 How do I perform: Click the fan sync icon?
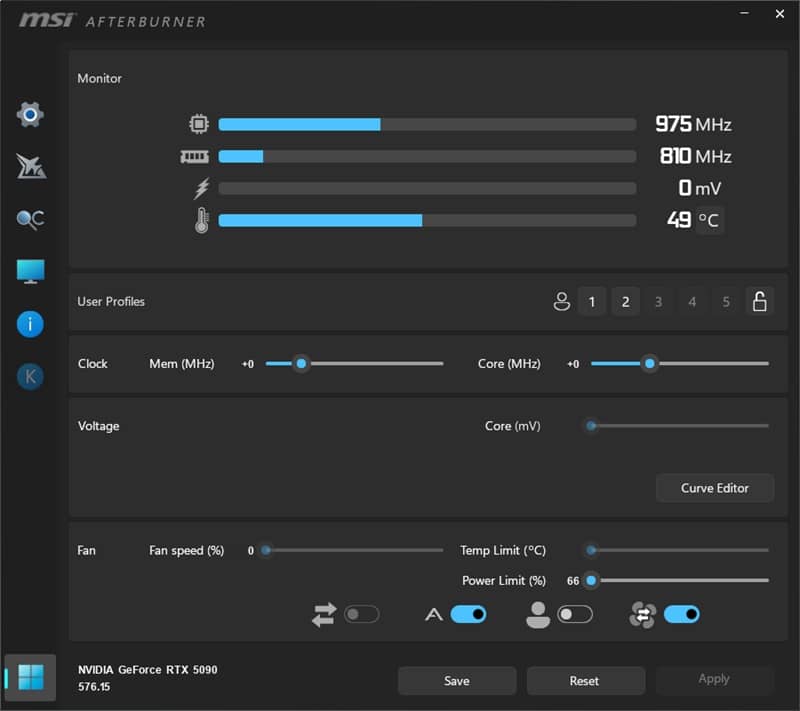[642, 615]
